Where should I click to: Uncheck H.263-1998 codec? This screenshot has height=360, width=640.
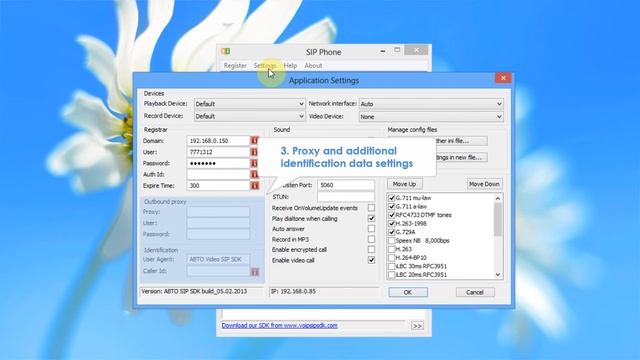pyautogui.click(x=391, y=224)
